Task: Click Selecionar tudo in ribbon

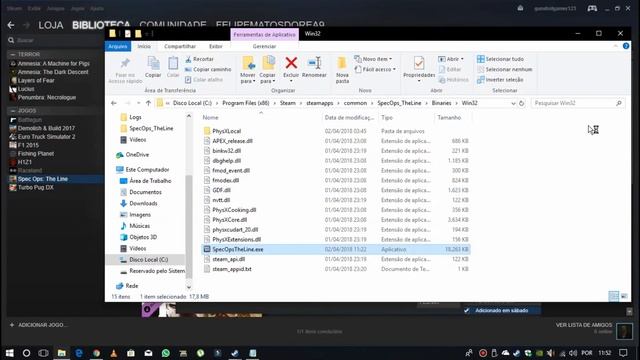Action: pos(500,59)
